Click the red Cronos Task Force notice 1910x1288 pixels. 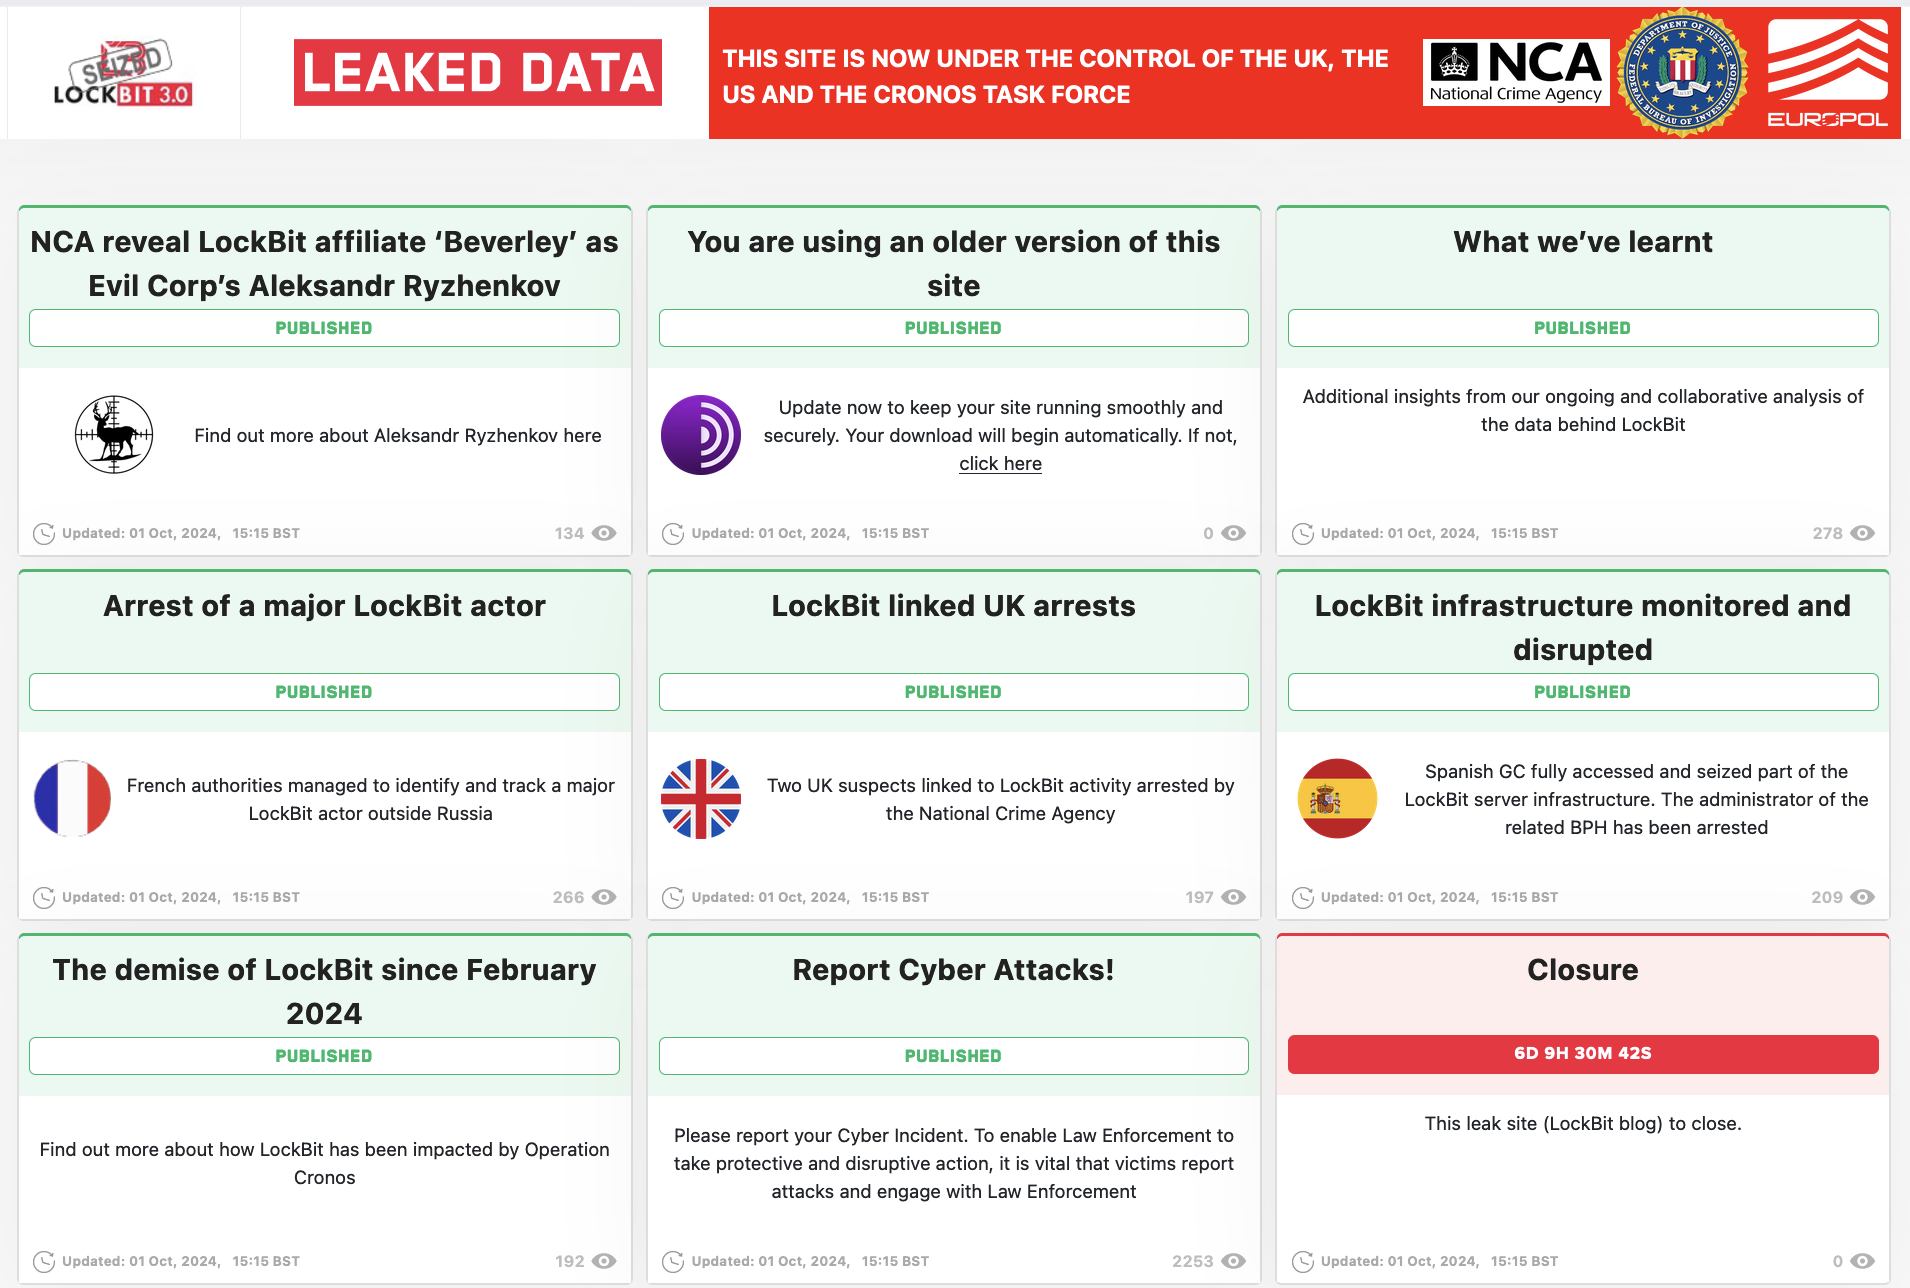1055,76
